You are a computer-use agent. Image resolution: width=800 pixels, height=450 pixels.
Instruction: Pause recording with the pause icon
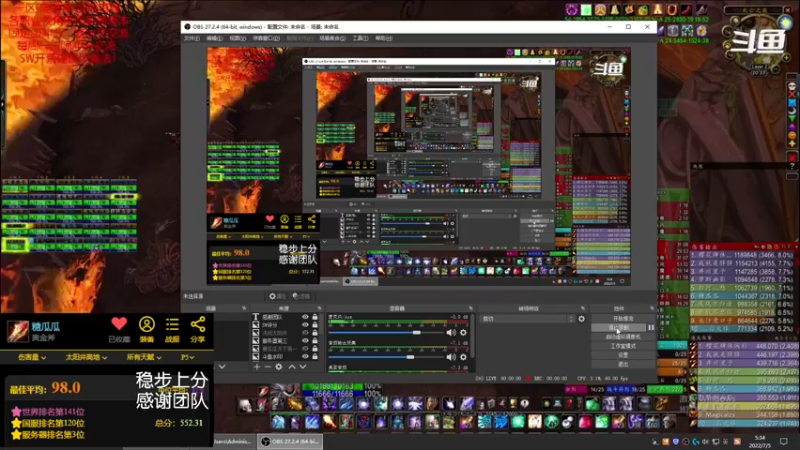(x=651, y=328)
